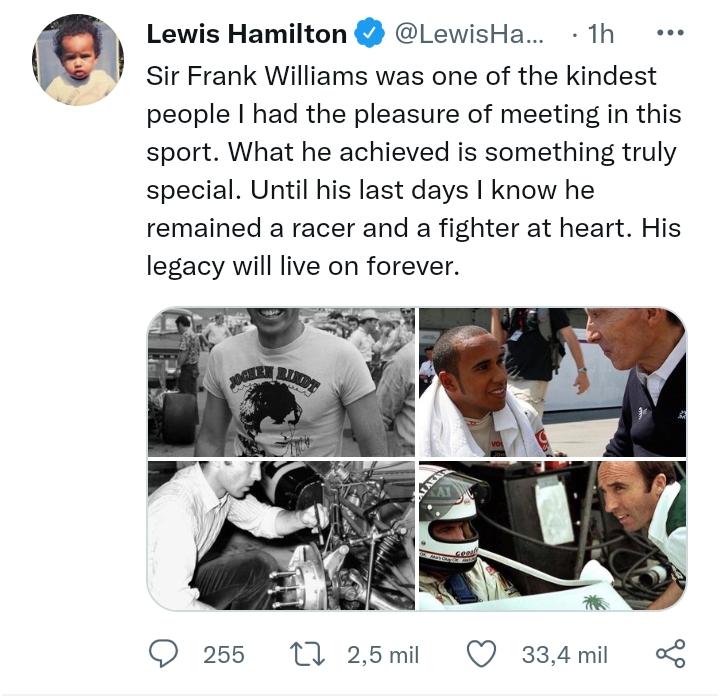Viewport: 720px width, 699px height.
Task: Open the photo of Hamilton with towel
Action: click(x=552, y=382)
